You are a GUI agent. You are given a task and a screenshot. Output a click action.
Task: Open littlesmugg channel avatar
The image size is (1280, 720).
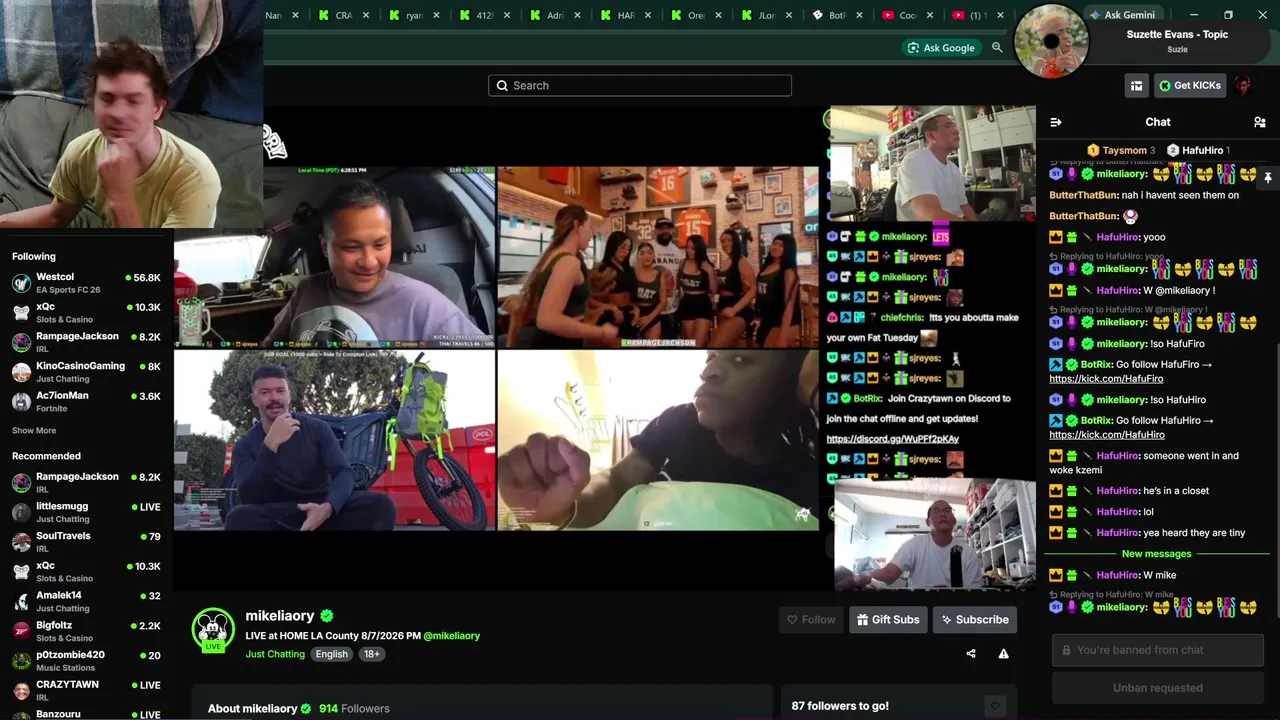point(21,513)
